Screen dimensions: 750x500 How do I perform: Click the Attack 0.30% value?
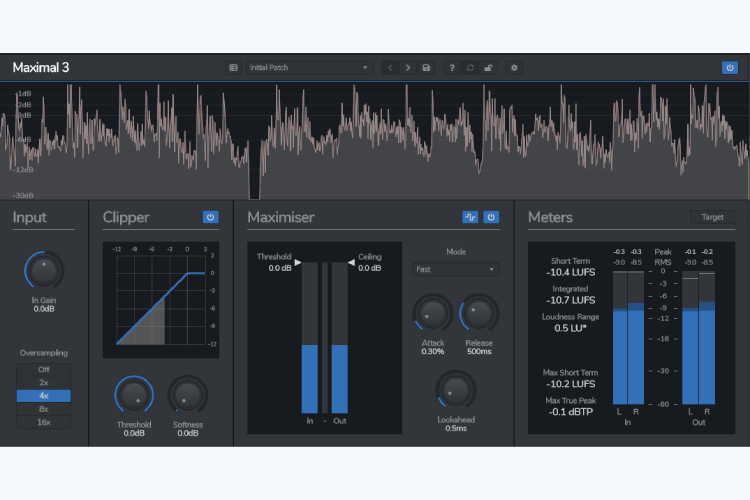click(432, 352)
